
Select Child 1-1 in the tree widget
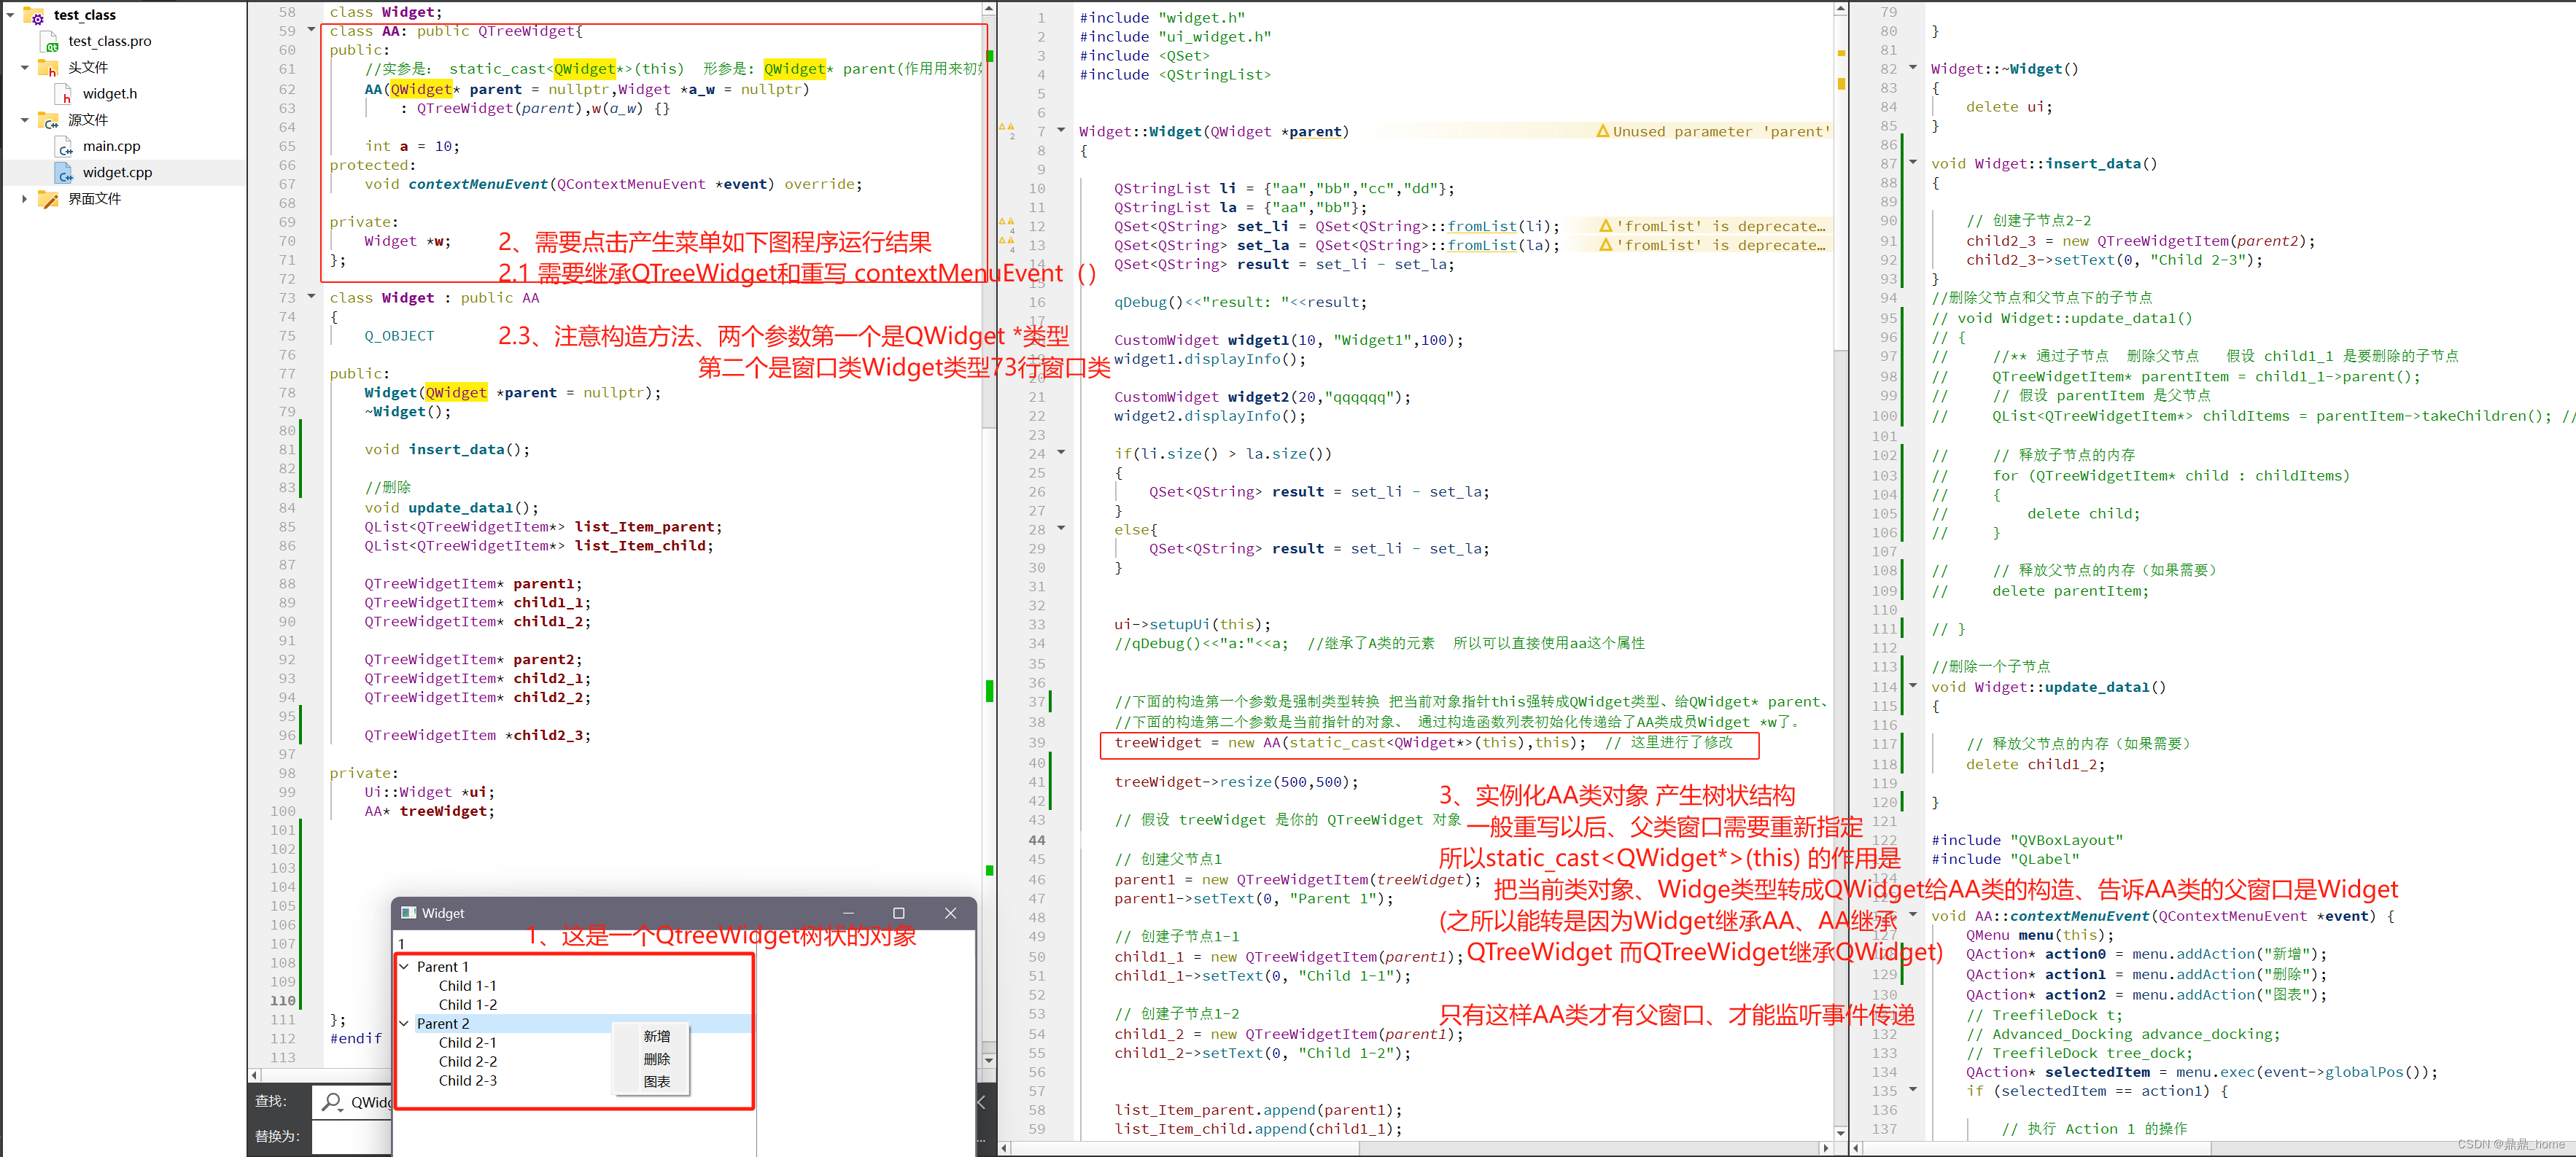point(467,986)
